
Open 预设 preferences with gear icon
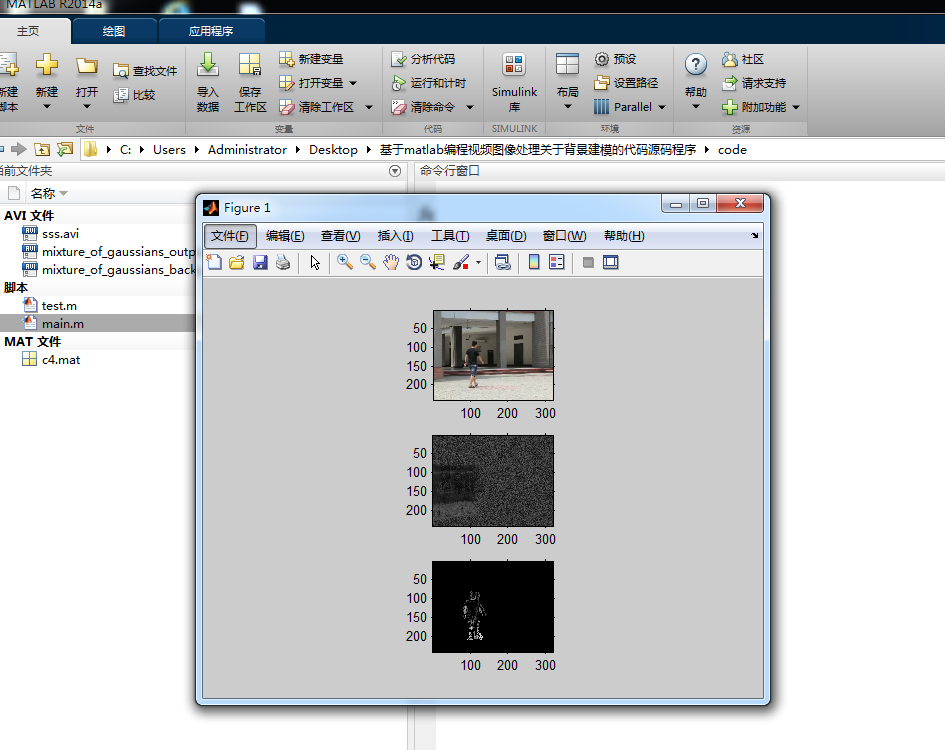[615, 59]
